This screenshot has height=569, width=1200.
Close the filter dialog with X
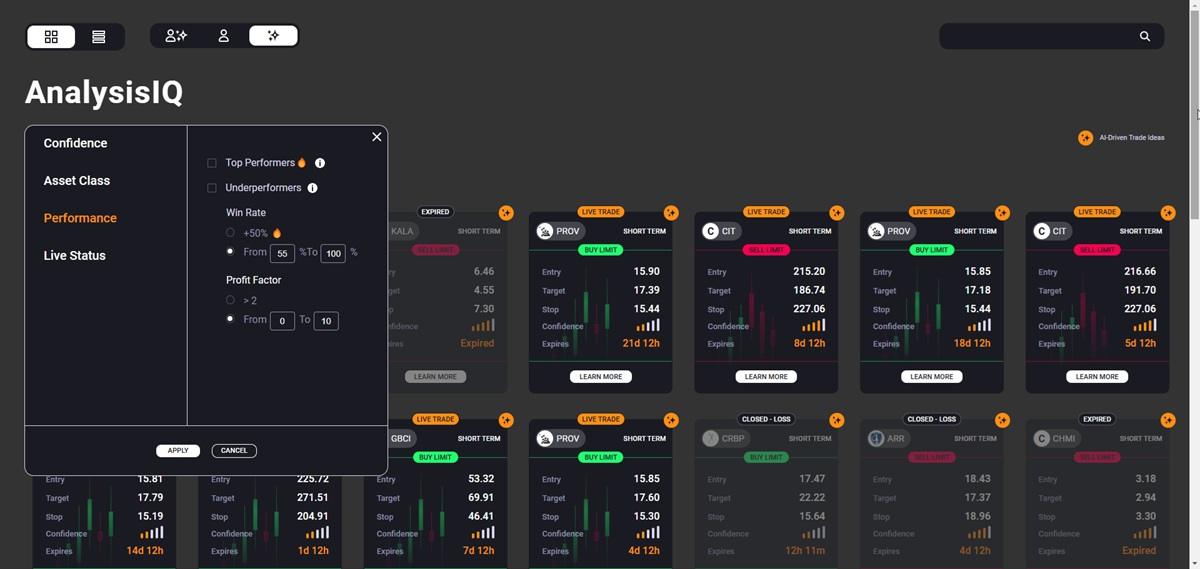point(377,137)
